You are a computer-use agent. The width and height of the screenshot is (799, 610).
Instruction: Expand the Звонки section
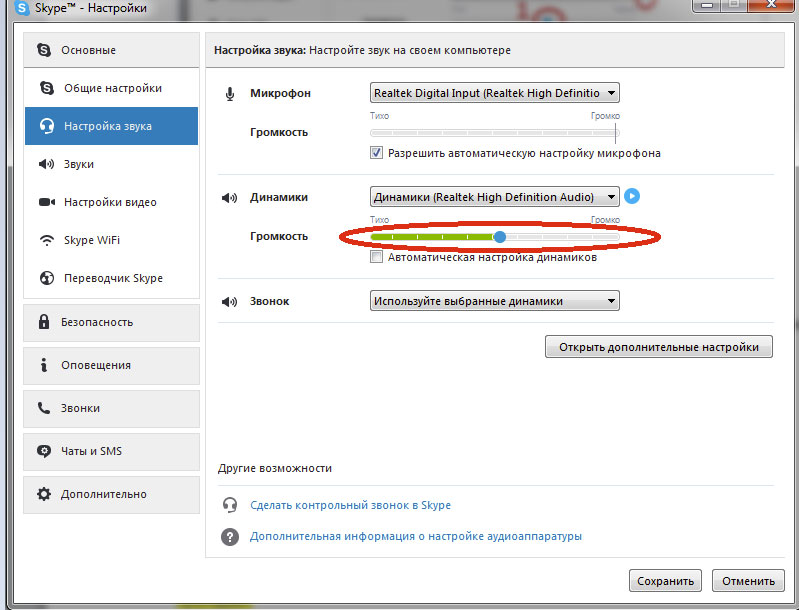click(111, 408)
